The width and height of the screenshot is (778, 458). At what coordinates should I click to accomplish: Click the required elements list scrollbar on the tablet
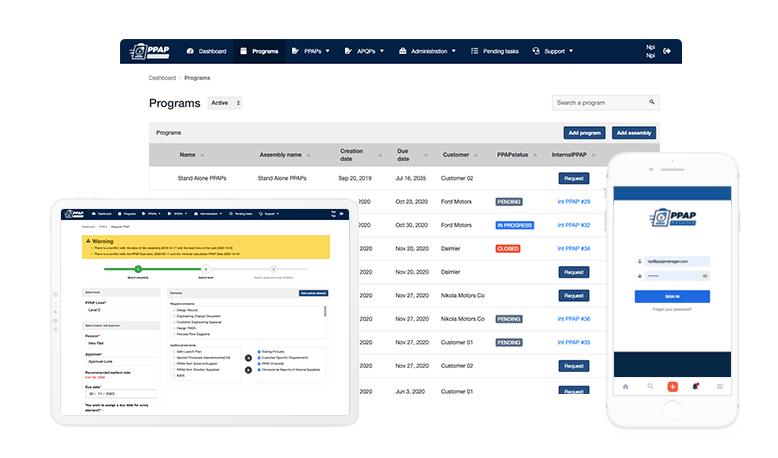pyautogui.click(x=325, y=311)
